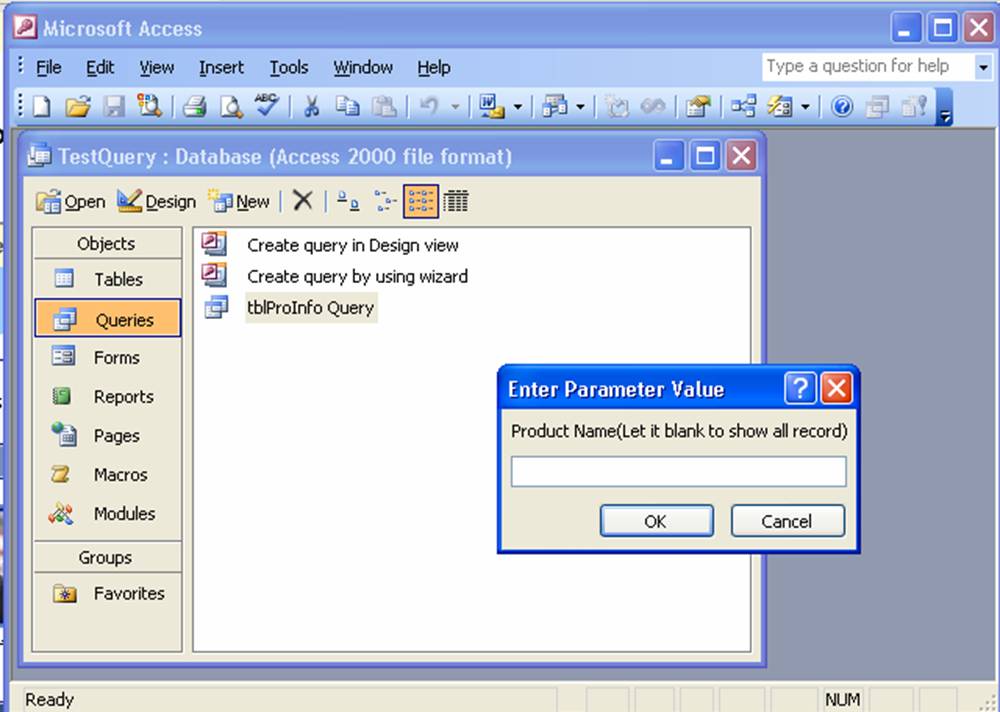1000x712 pixels.
Task: Open the View menu
Action: click(x=156, y=67)
